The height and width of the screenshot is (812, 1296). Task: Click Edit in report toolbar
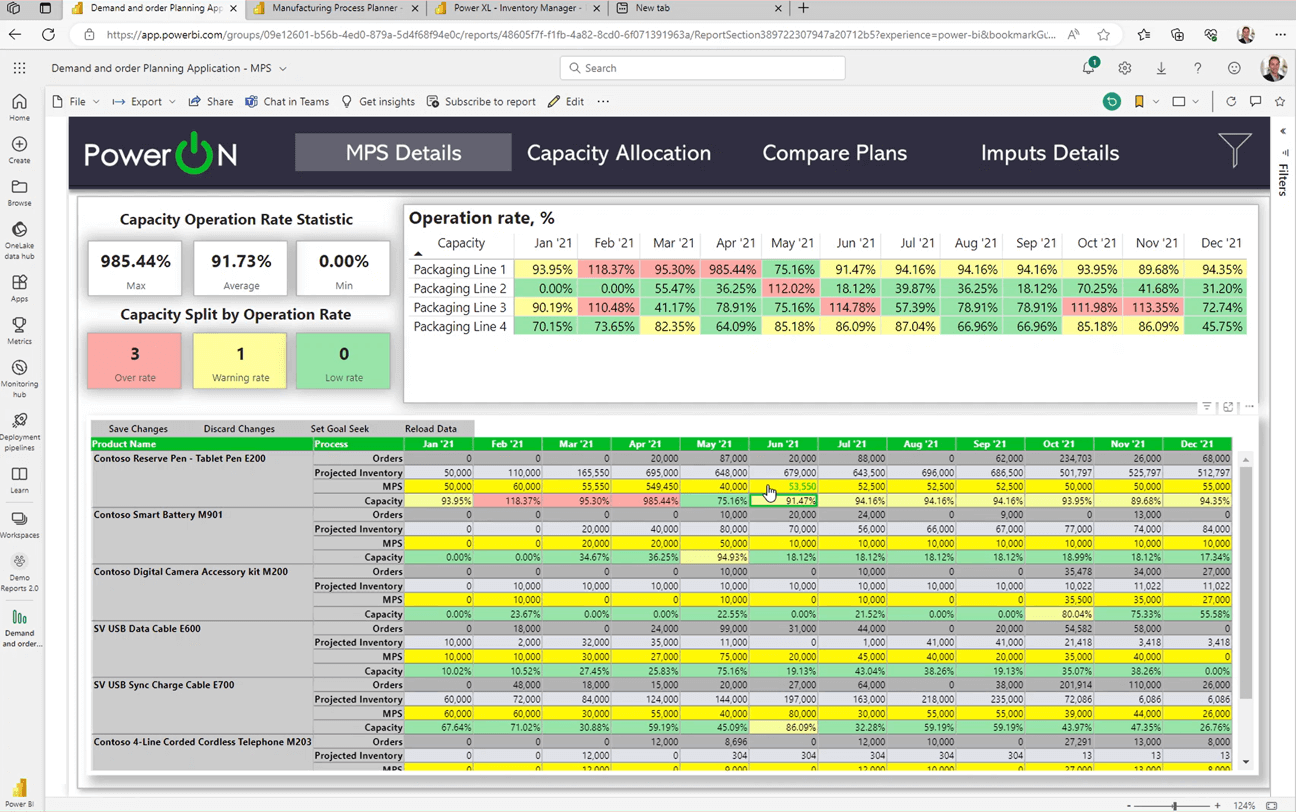[x=566, y=102]
